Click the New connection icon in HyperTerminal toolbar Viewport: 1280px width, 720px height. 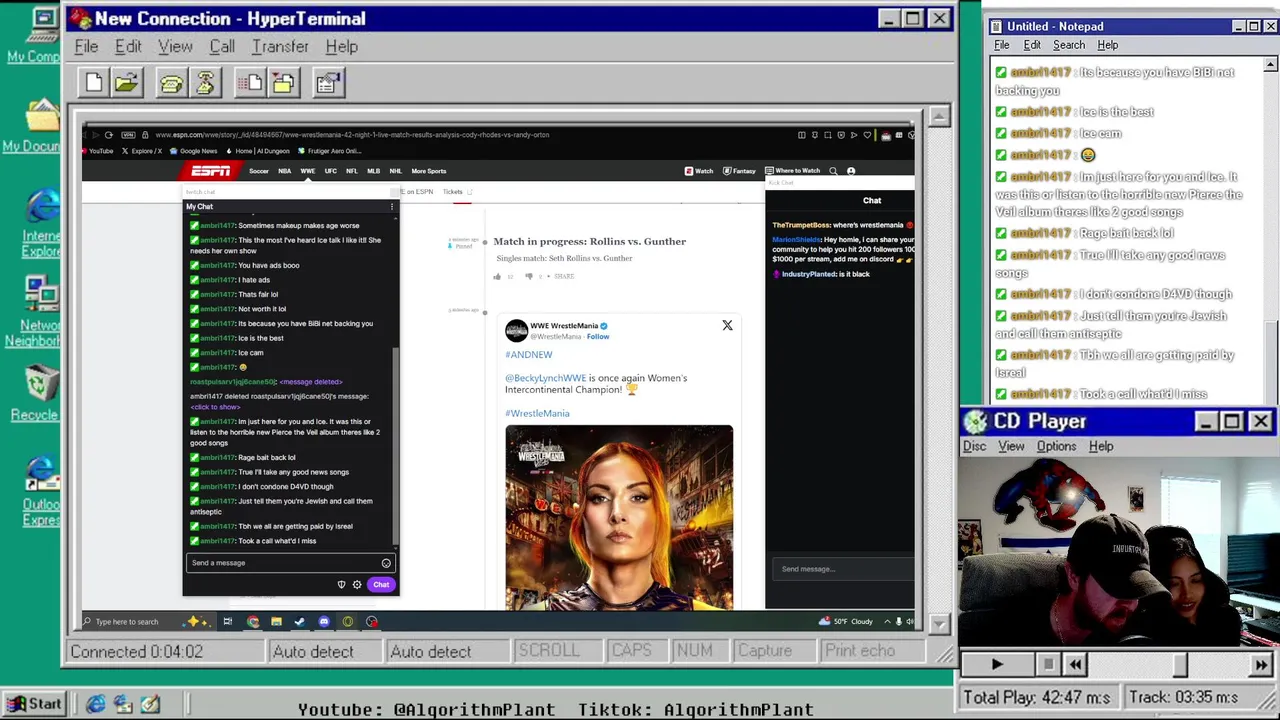tap(94, 83)
